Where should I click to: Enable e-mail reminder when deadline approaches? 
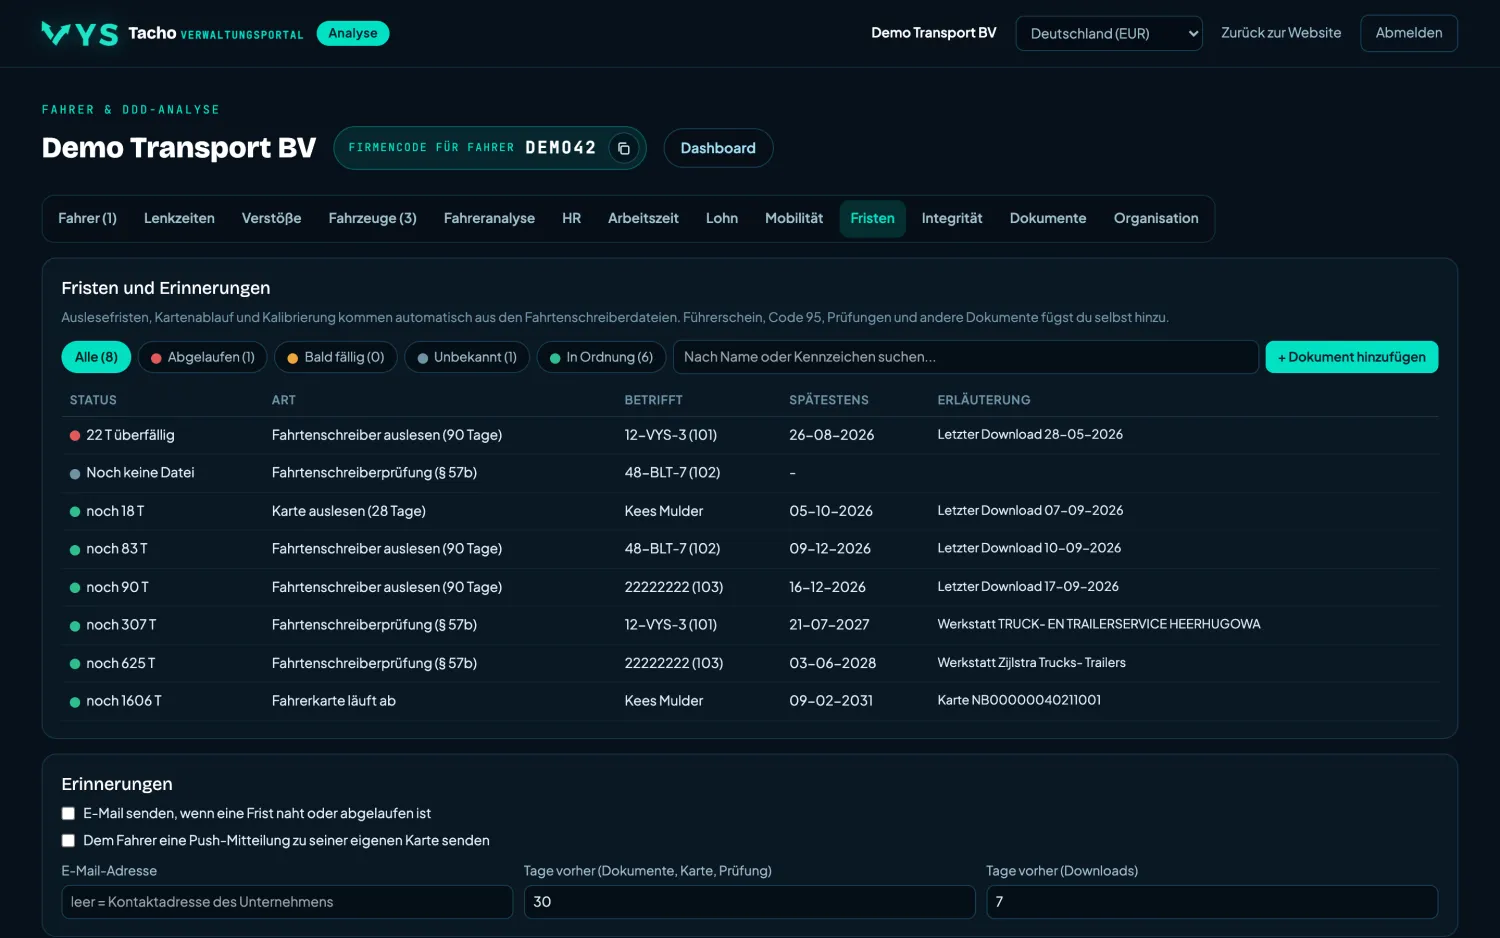(x=68, y=814)
